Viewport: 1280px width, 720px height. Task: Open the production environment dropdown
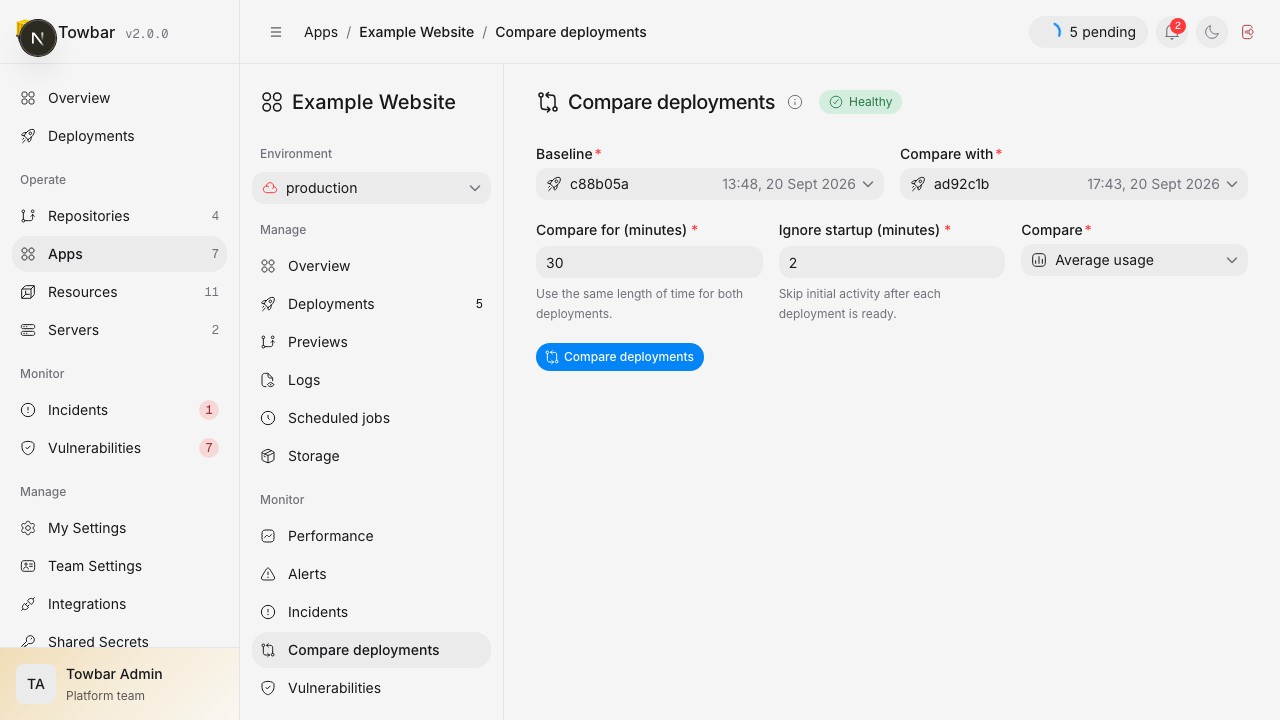[x=371, y=188]
